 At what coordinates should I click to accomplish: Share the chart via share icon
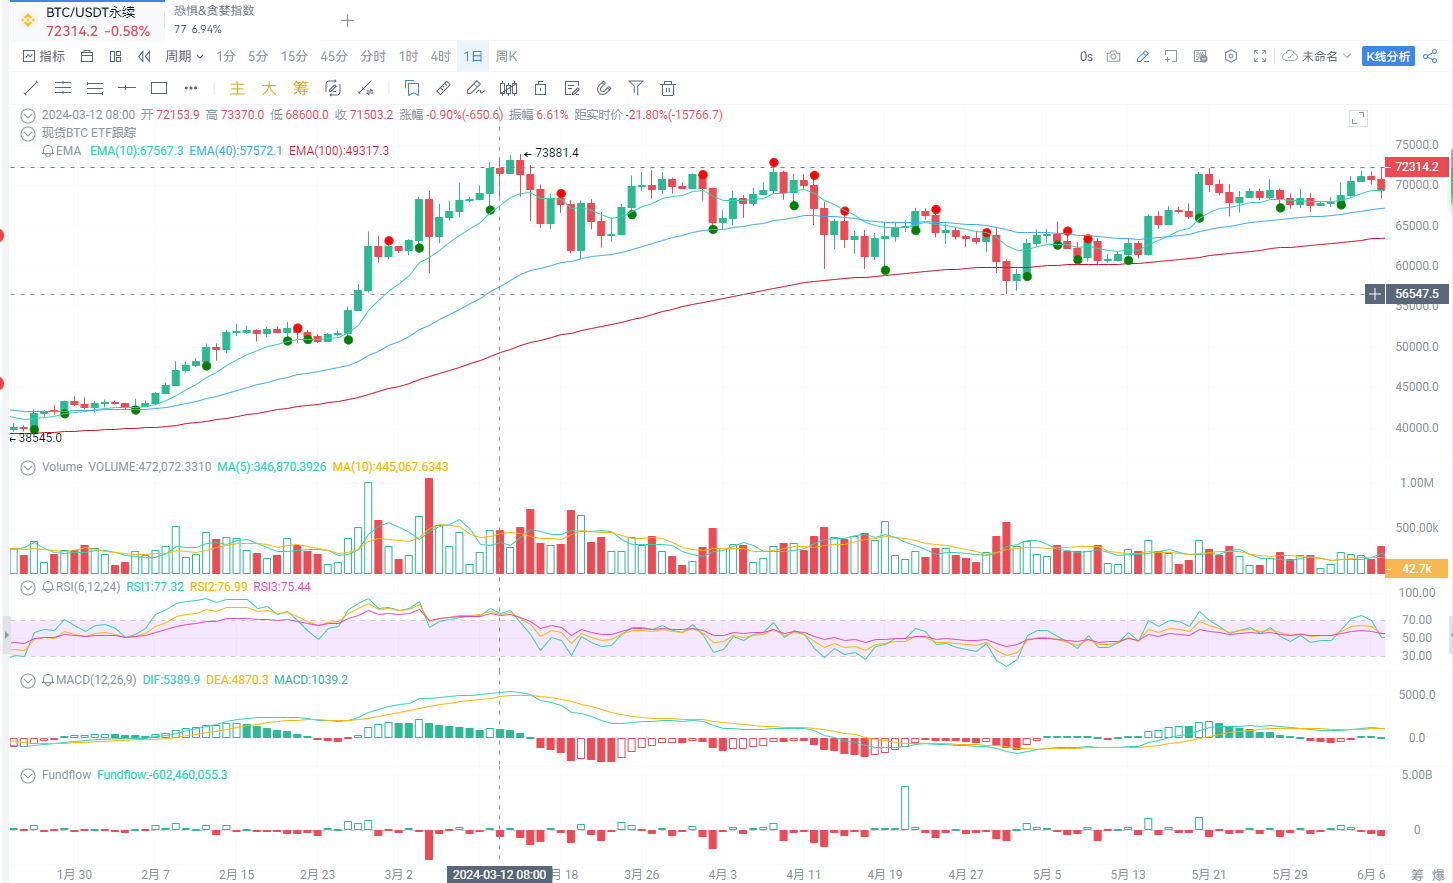click(1430, 57)
